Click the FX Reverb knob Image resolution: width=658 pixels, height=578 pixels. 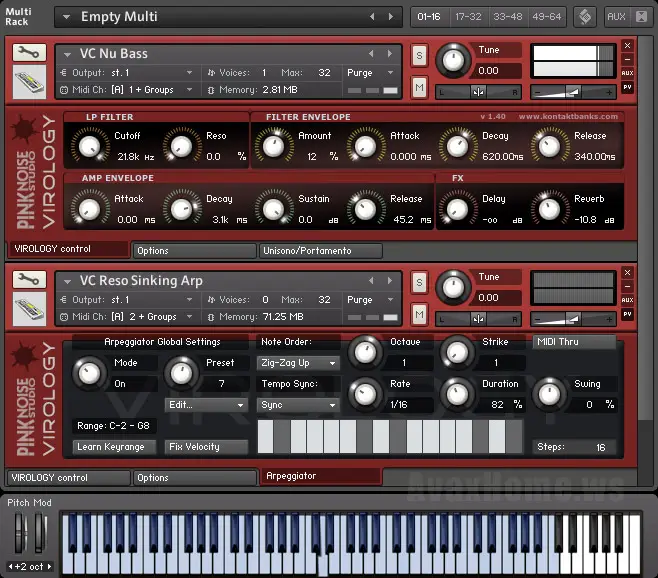[549, 209]
